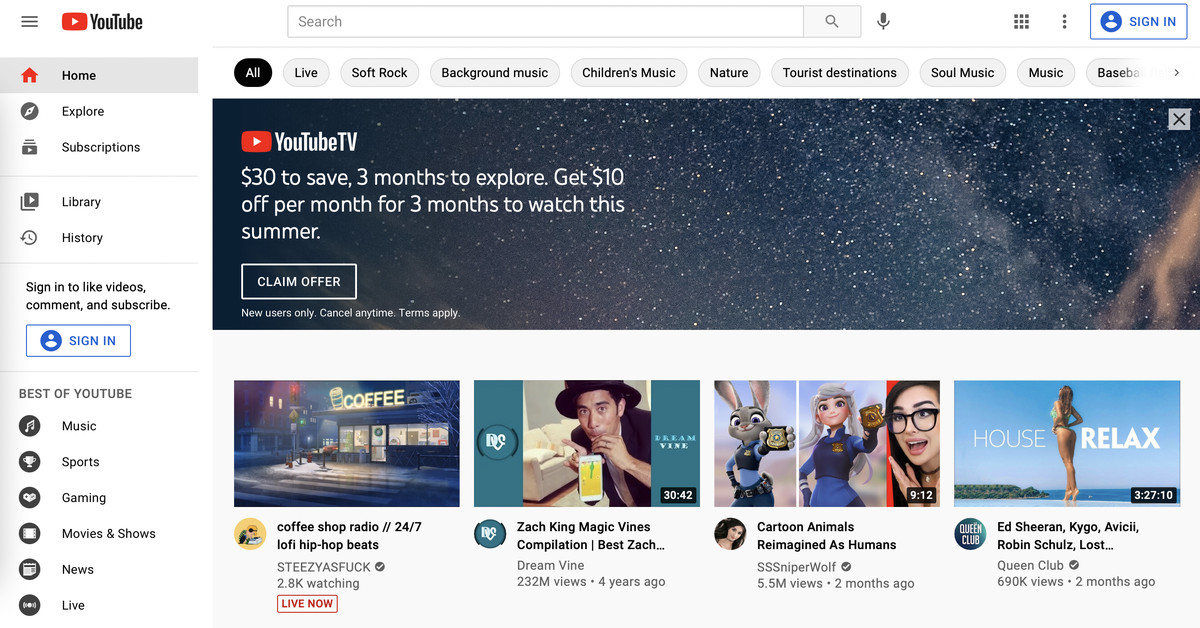This screenshot has height=628, width=1200.
Task: Open the SSSniperWolf channel name link
Action: 796,567
